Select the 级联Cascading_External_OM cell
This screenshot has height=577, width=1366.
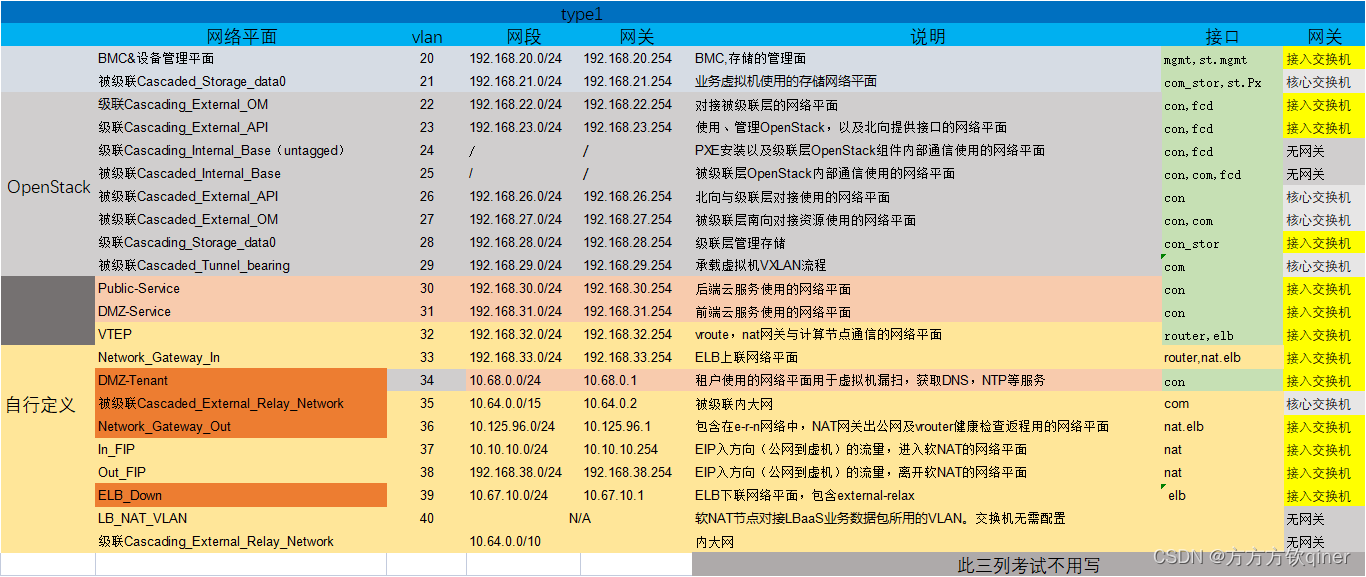pyautogui.click(x=242, y=105)
